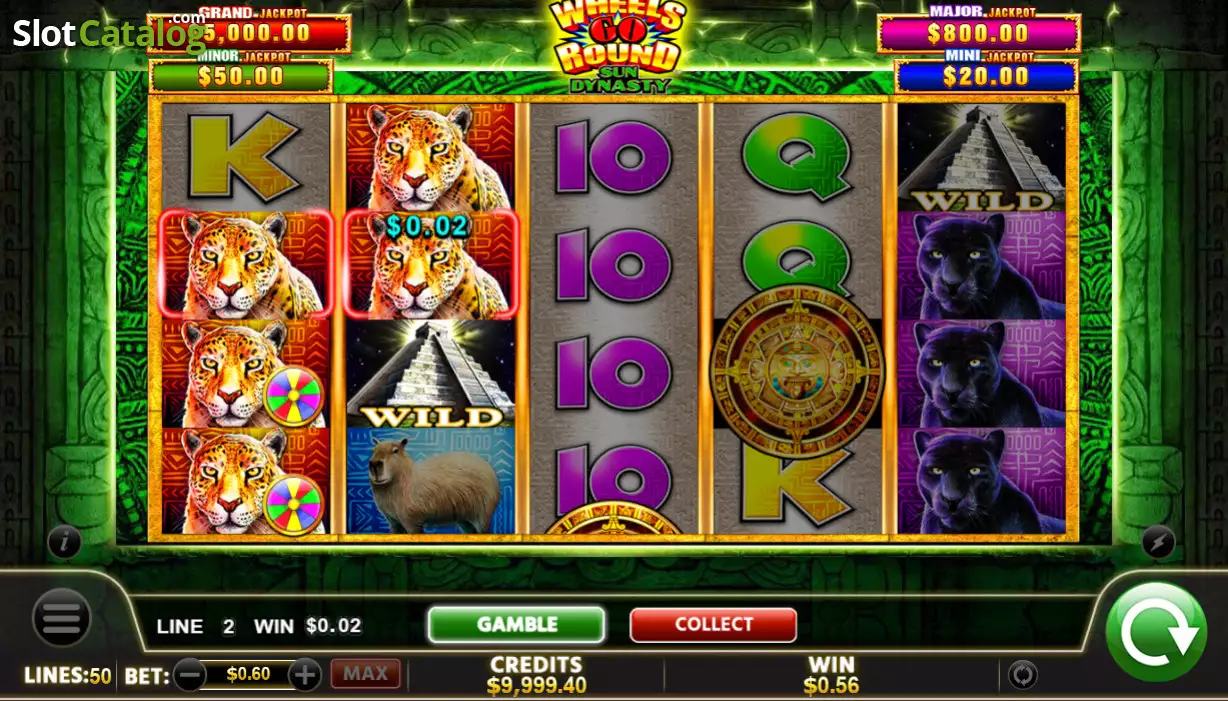
Task: Click the Grand Jackpot display
Action: tap(249, 30)
